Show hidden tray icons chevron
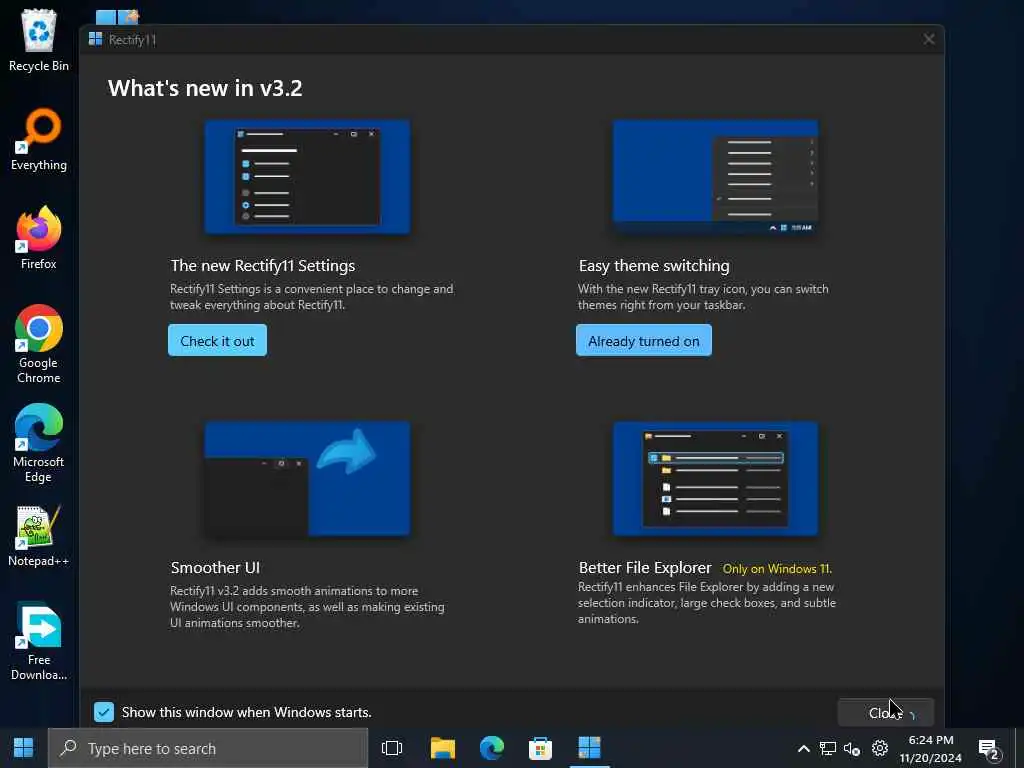Image resolution: width=1024 pixels, height=768 pixels. (804, 748)
